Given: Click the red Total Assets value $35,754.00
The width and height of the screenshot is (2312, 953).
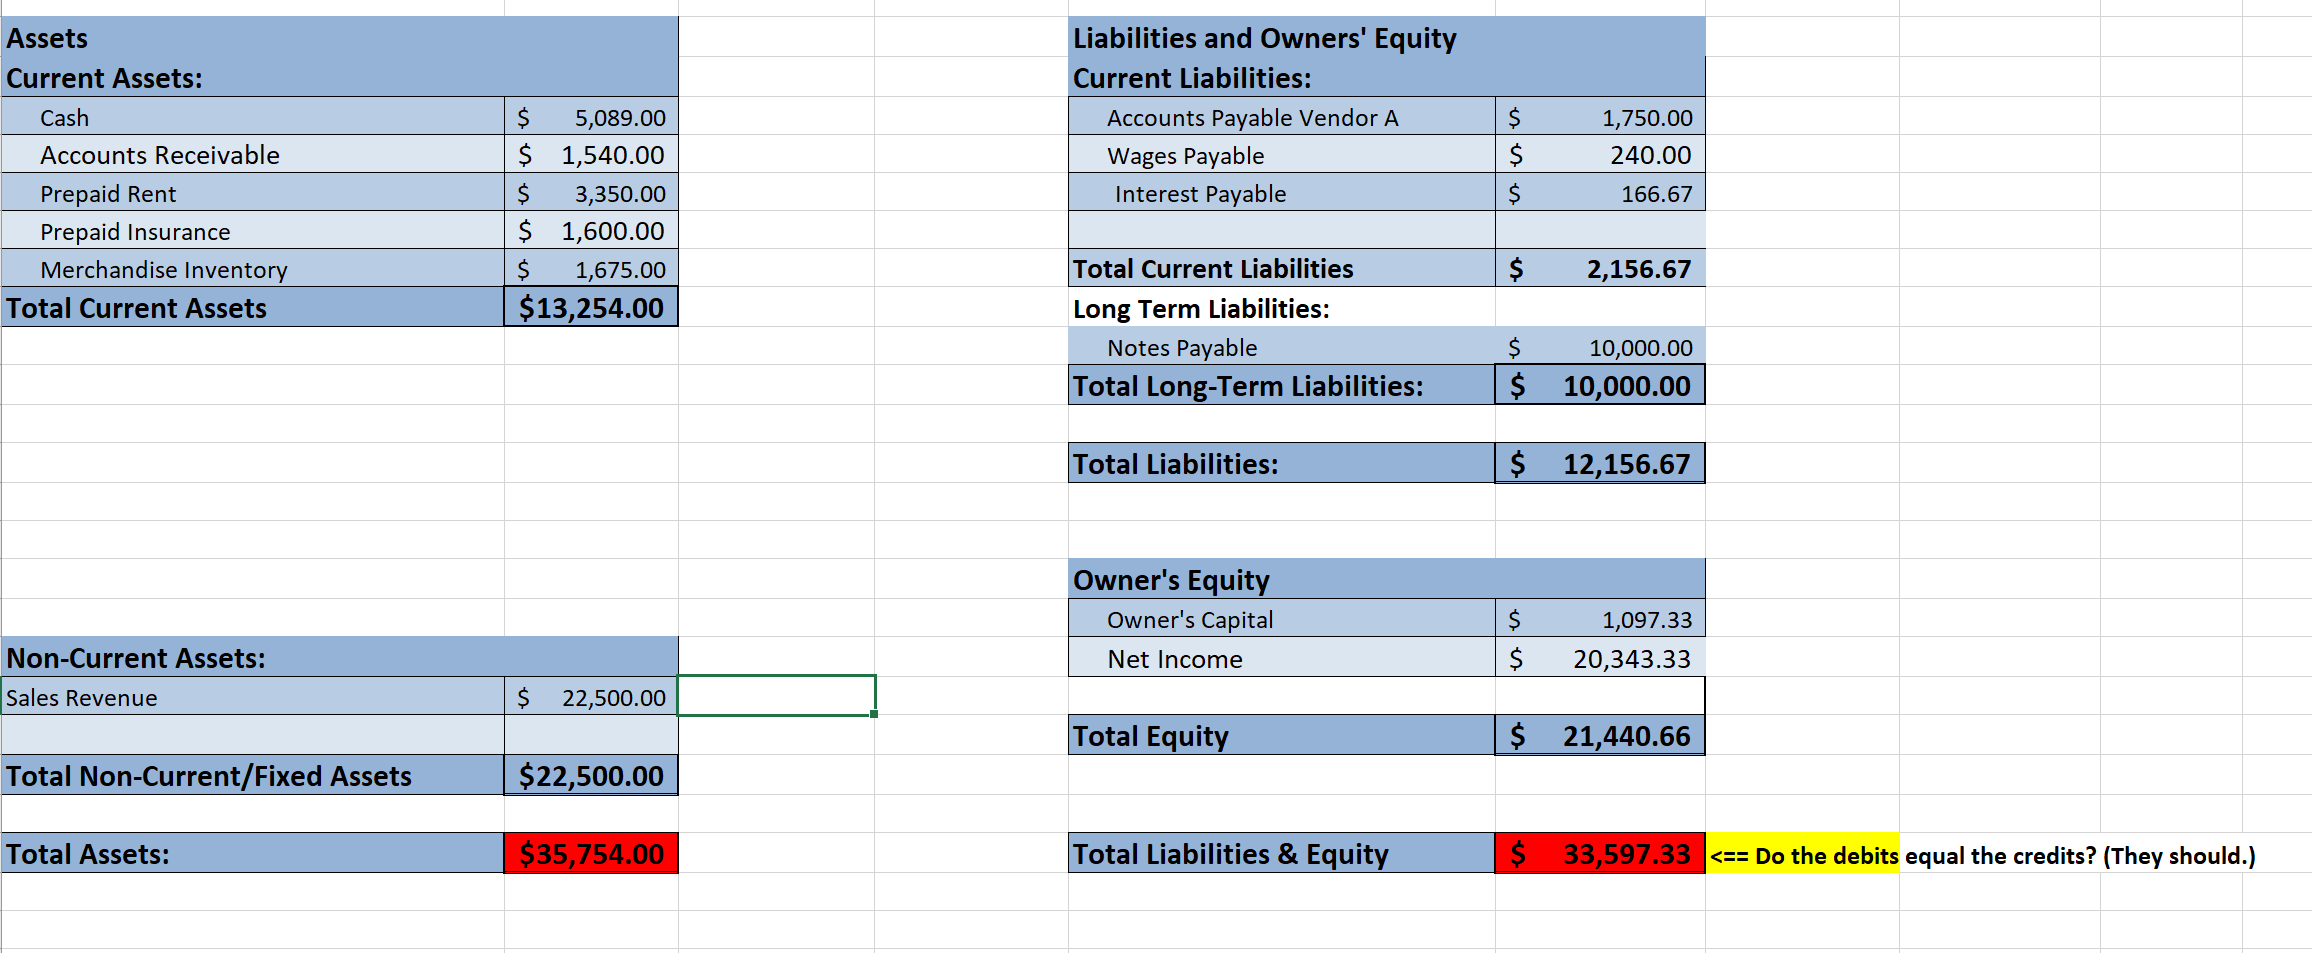Looking at the screenshot, I should (591, 853).
